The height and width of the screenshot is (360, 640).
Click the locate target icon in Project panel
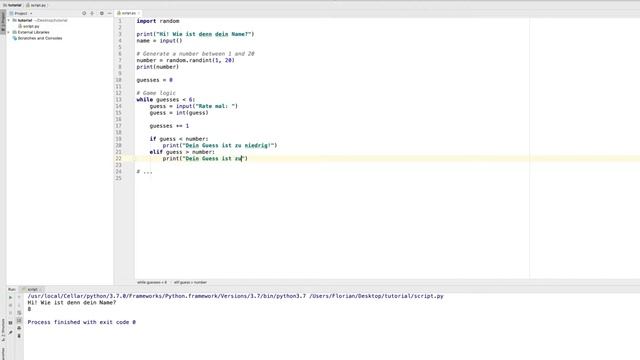[x=84, y=13]
